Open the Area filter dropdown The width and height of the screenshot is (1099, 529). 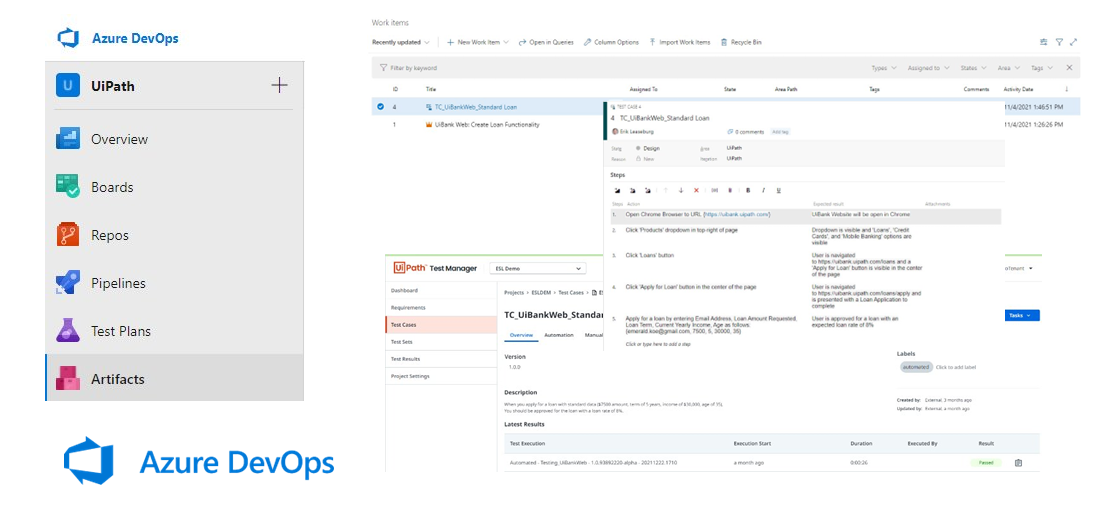tap(1009, 68)
